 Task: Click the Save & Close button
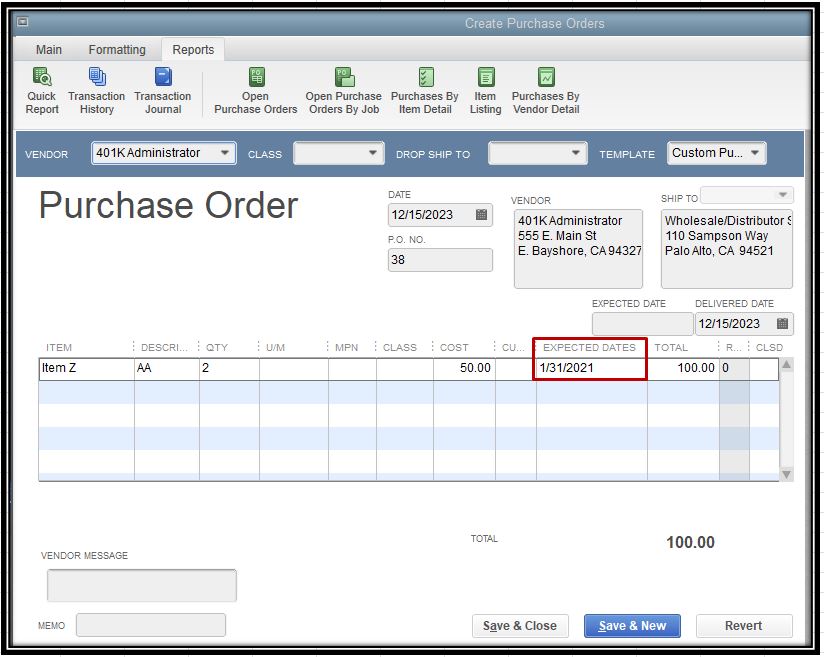[x=520, y=626]
